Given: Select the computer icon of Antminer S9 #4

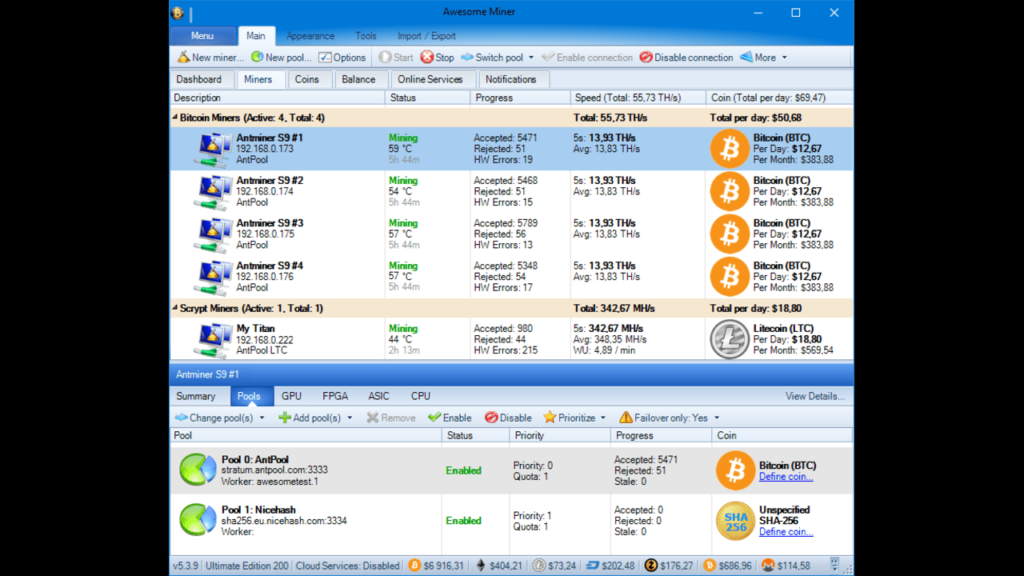Looking at the screenshot, I should 213,277.
